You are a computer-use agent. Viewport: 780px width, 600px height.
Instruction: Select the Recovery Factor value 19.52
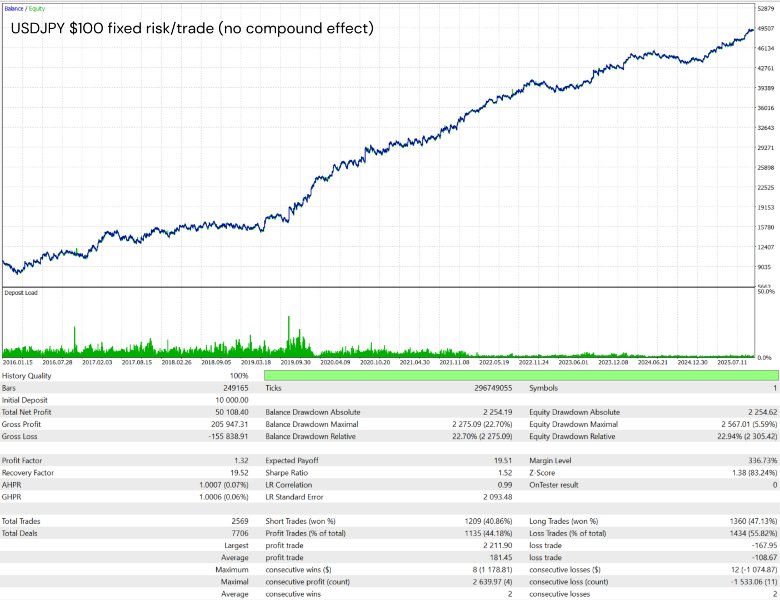point(240,473)
